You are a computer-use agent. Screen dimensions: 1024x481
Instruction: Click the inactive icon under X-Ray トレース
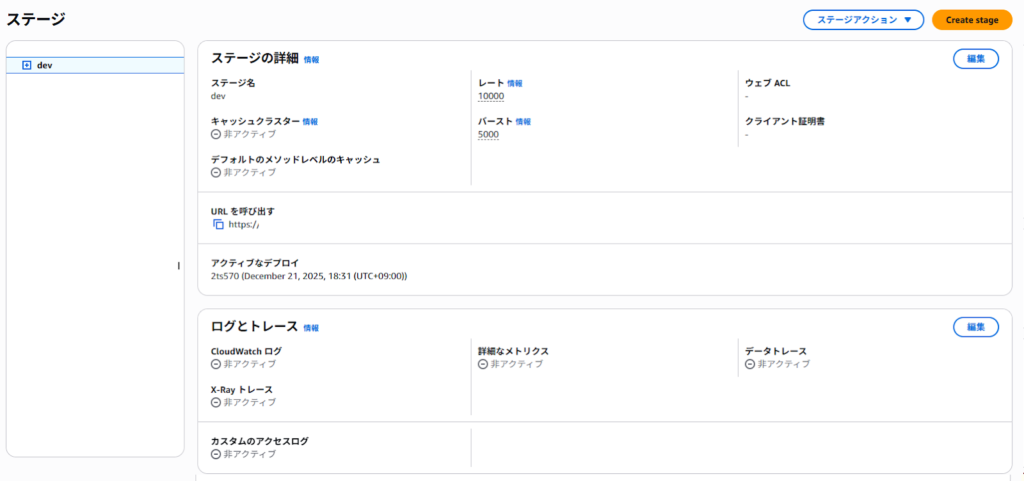pos(216,402)
